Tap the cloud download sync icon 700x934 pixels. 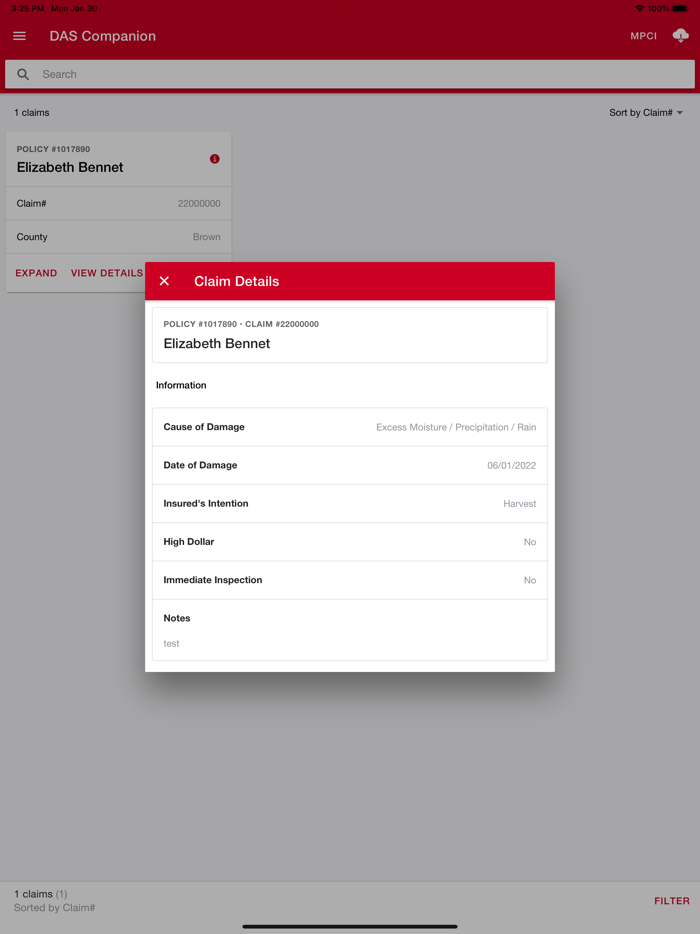coord(680,36)
